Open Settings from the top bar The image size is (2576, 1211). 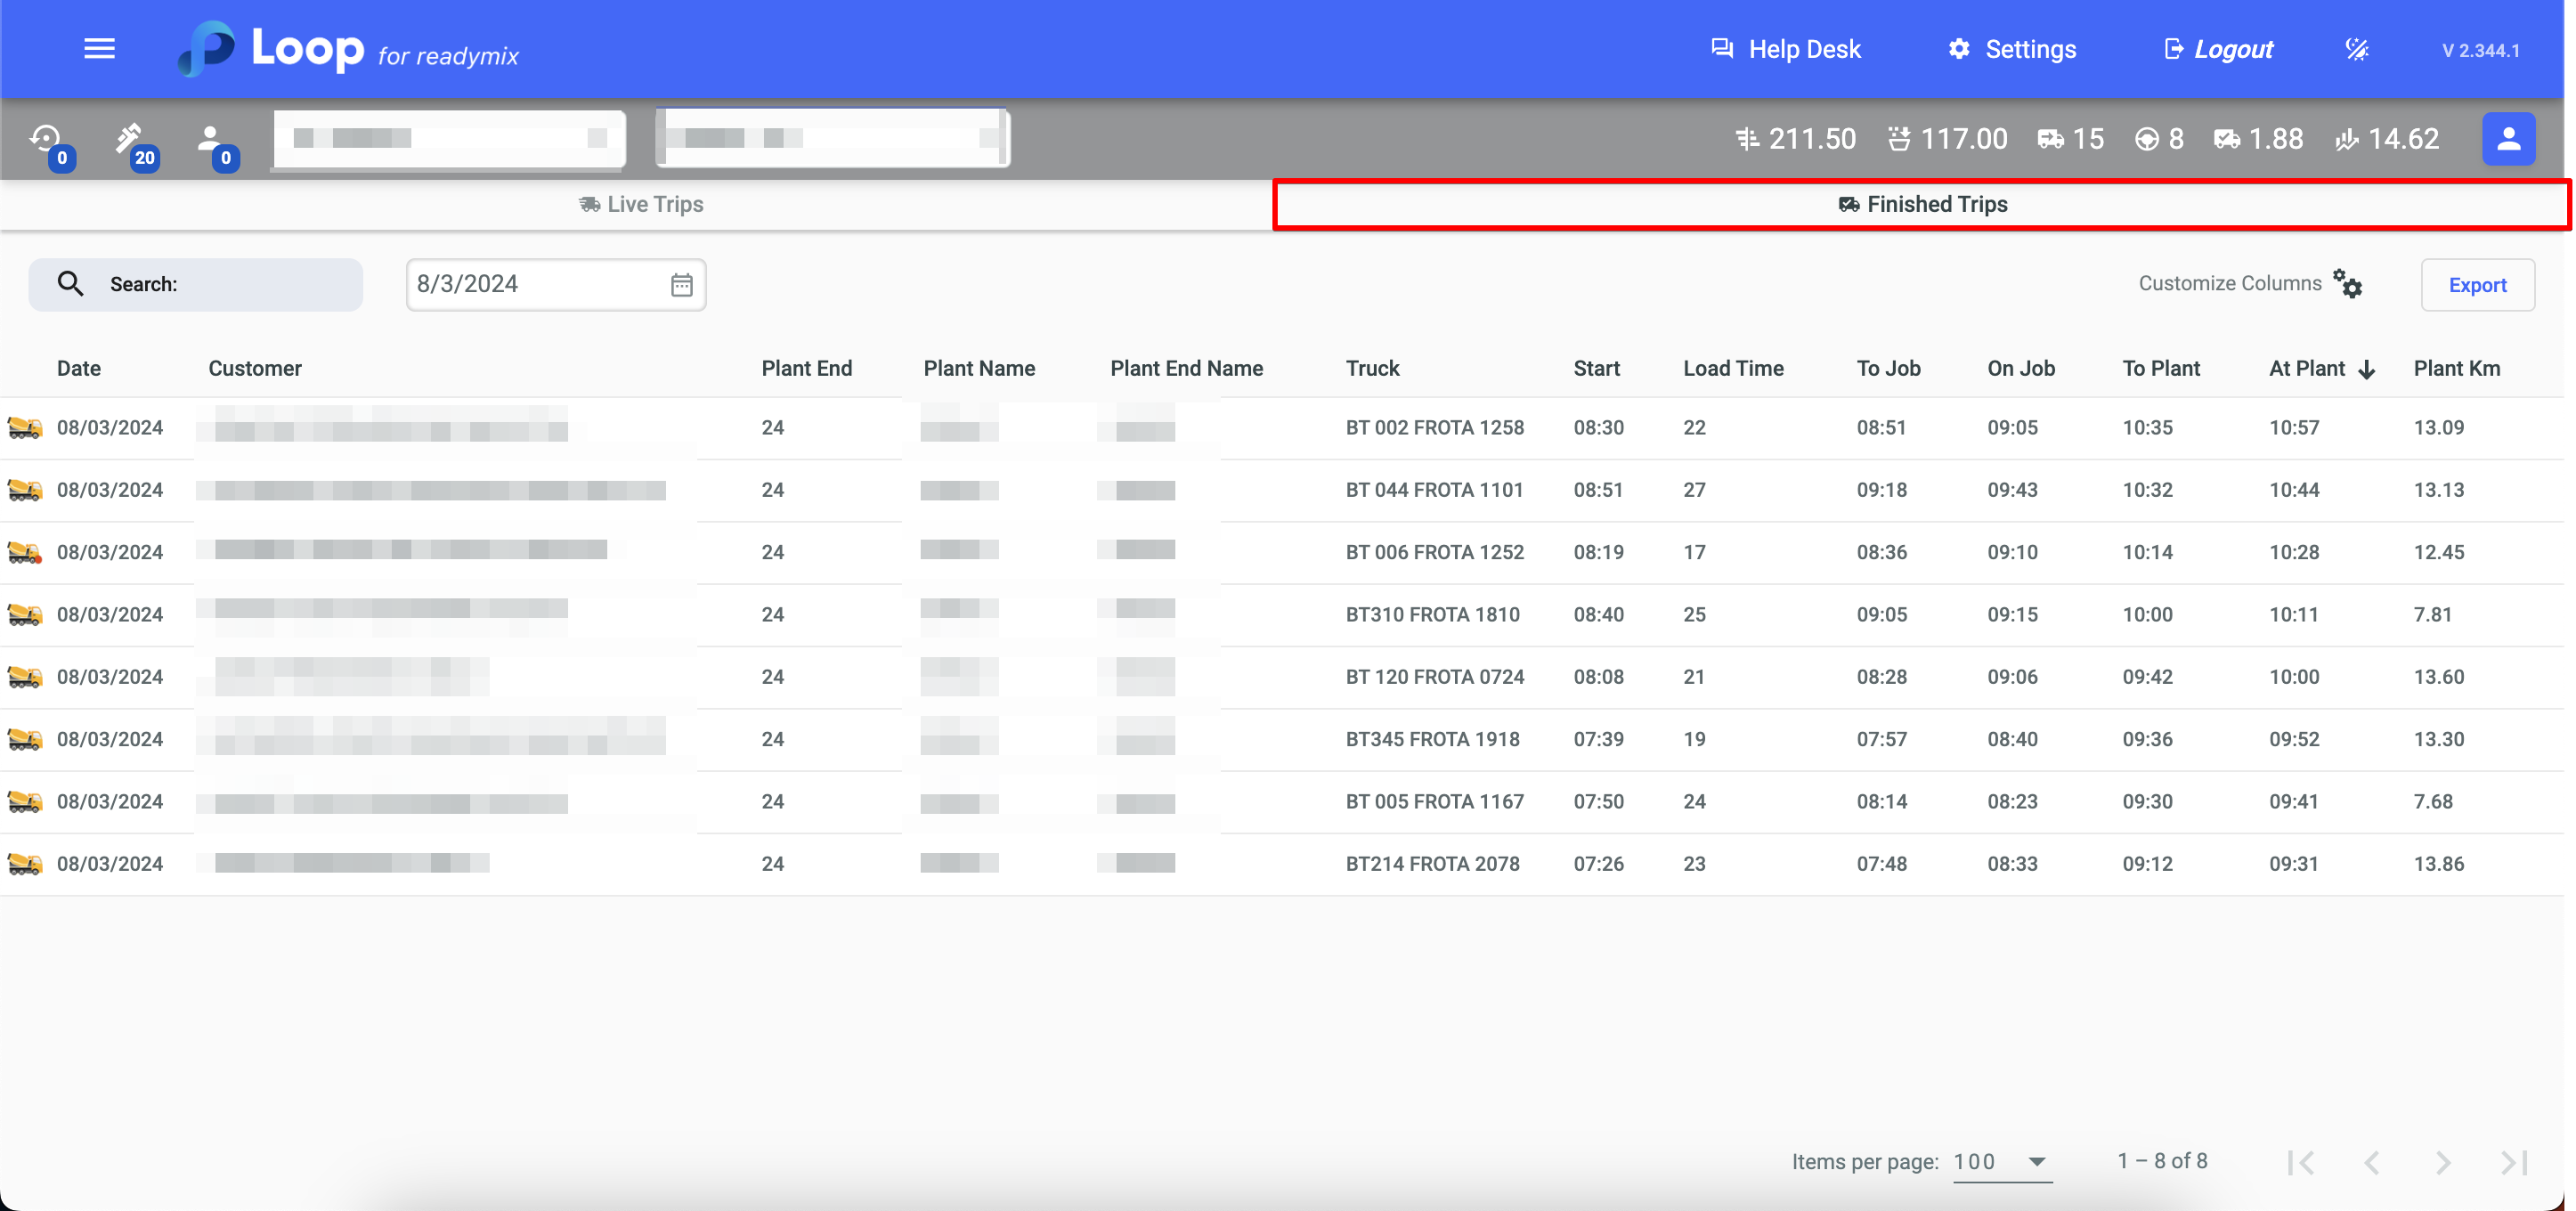(2012, 49)
